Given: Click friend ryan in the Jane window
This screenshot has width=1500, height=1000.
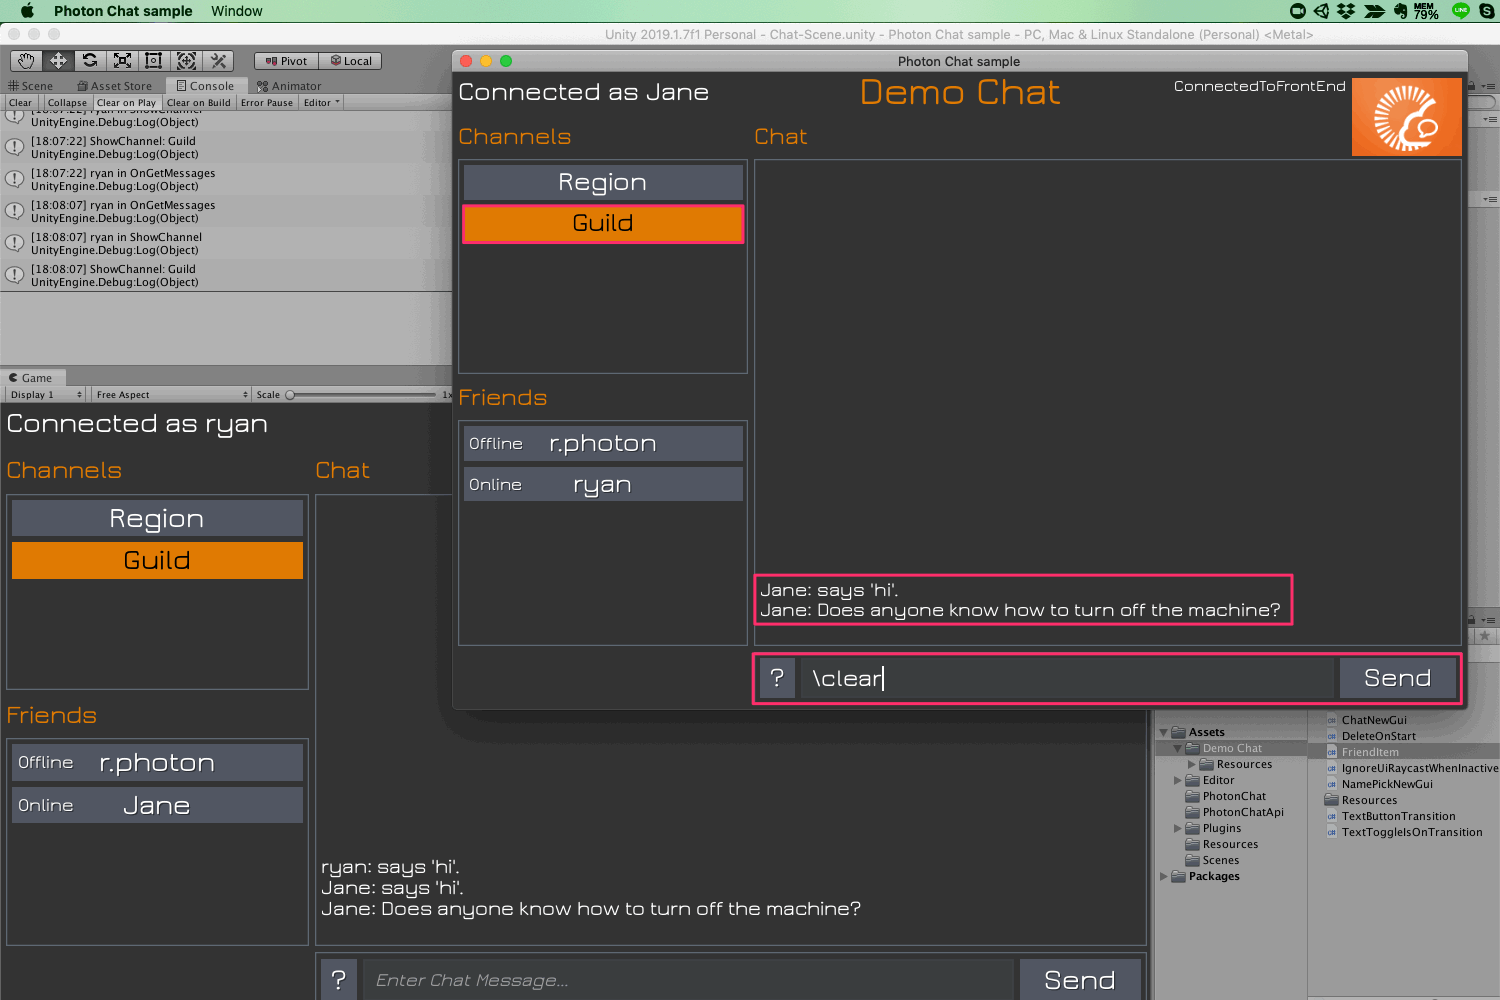Looking at the screenshot, I should [x=603, y=484].
